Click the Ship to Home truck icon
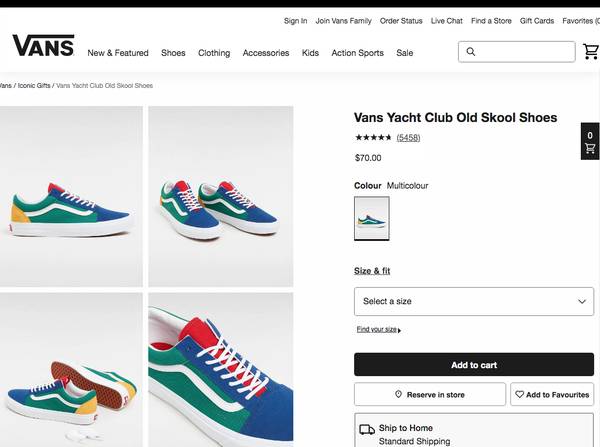The image size is (600, 447). point(367,430)
